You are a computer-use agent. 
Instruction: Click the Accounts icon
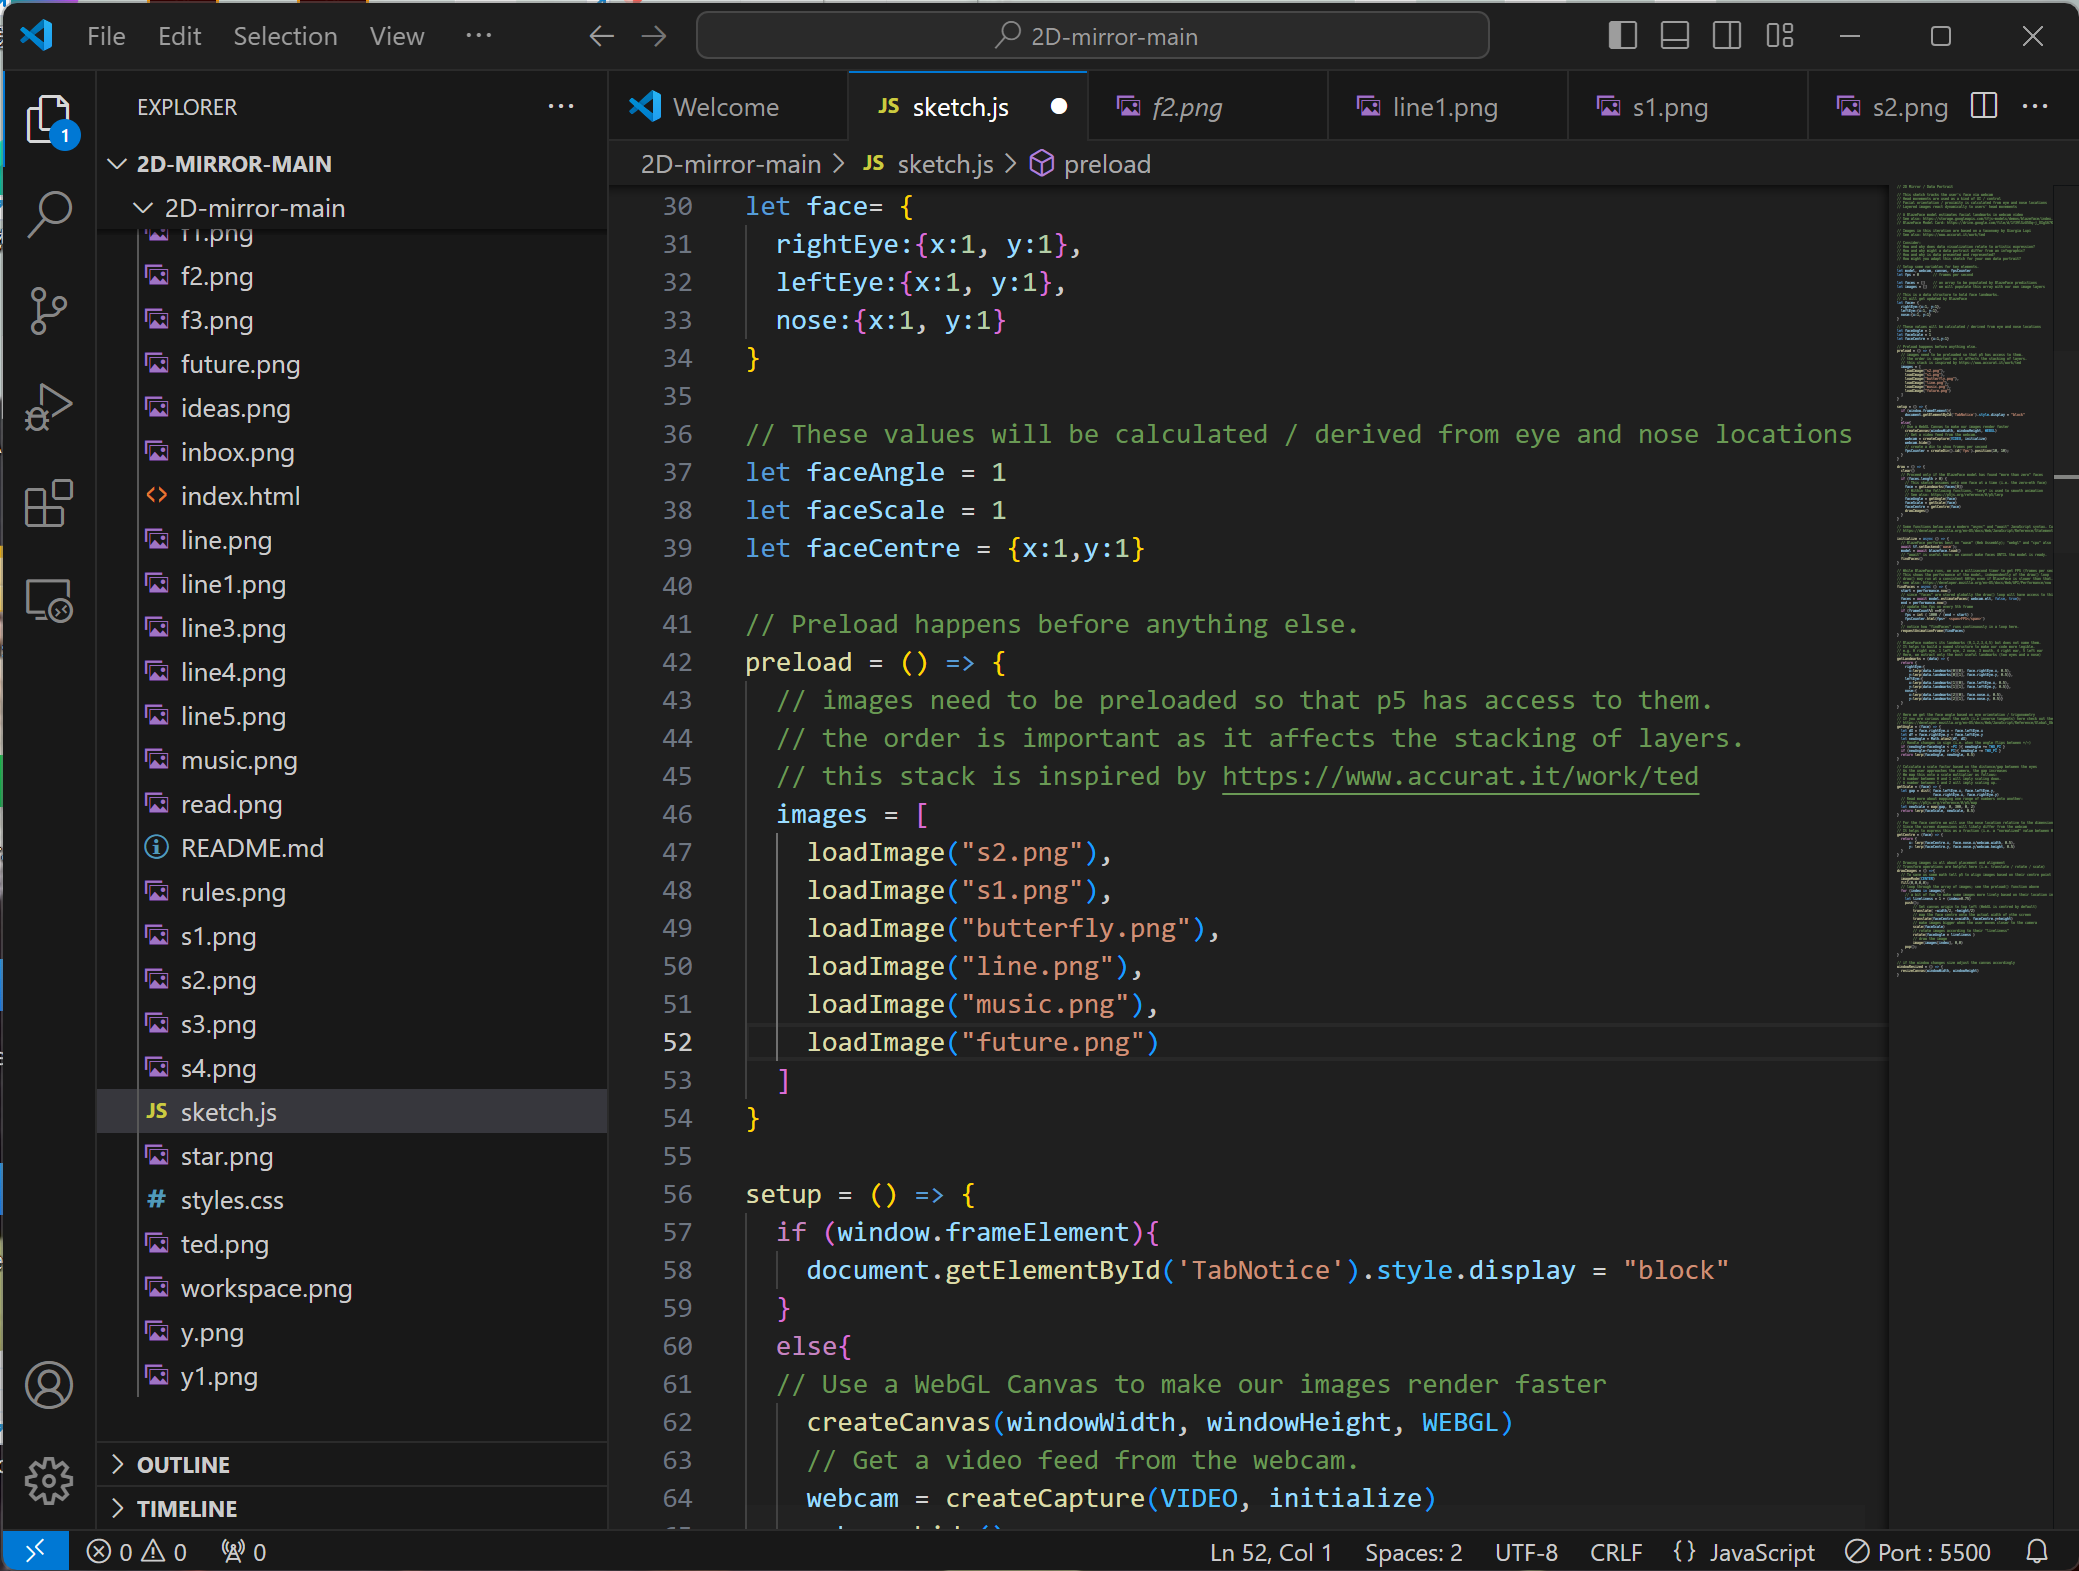49,1385
